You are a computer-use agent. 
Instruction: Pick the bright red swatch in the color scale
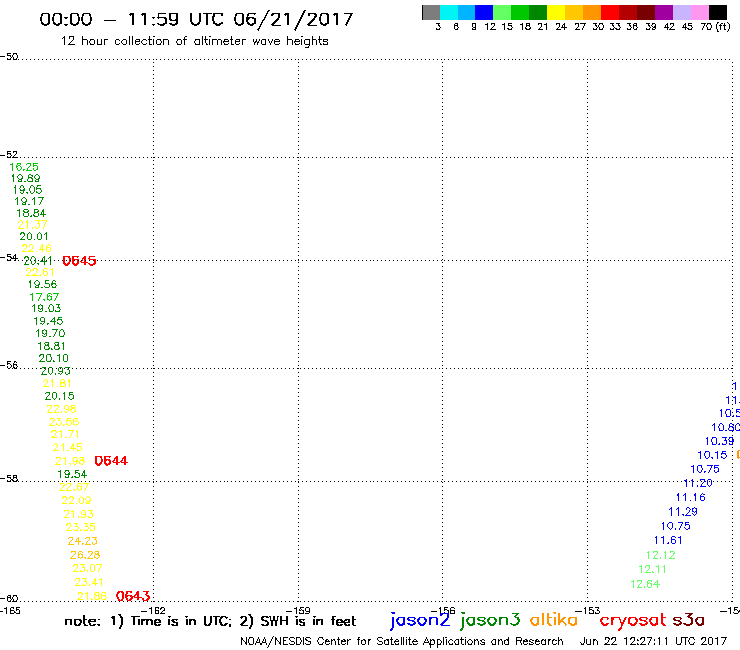tap(610, 12)
